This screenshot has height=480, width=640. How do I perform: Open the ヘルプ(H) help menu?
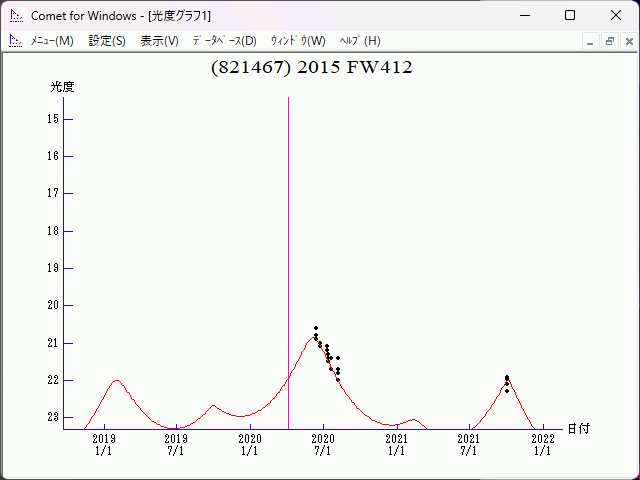pos(360,41)
